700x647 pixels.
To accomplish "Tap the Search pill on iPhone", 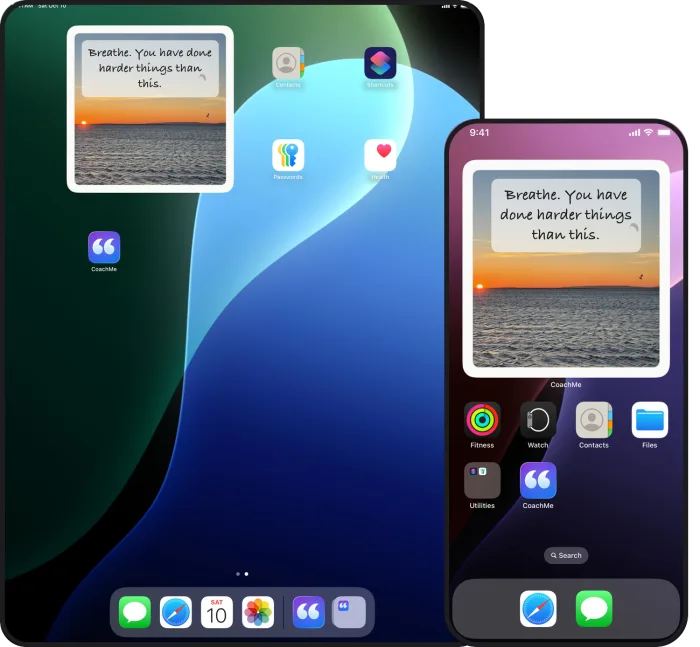I will click(566, 555).
